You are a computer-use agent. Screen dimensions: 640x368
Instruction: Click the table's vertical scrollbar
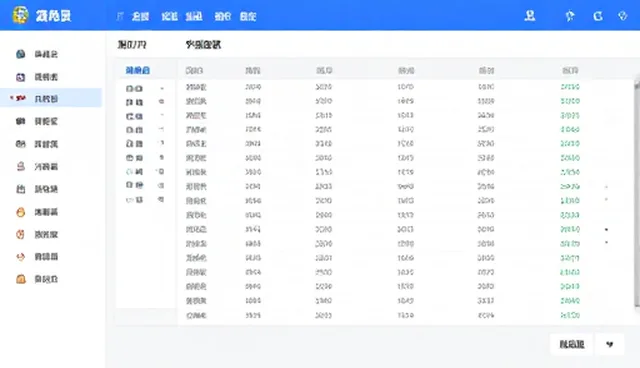[637, 194]
